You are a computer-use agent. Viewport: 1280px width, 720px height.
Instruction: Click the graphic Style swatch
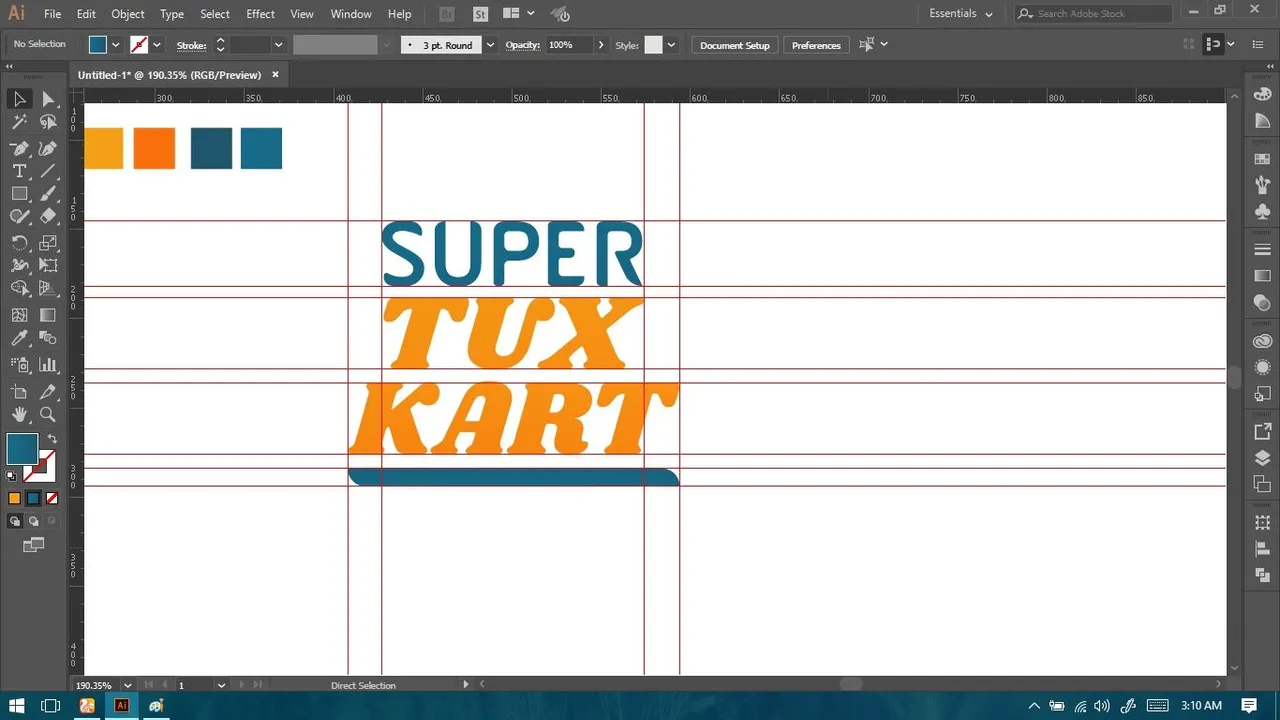tap(653, 45)
